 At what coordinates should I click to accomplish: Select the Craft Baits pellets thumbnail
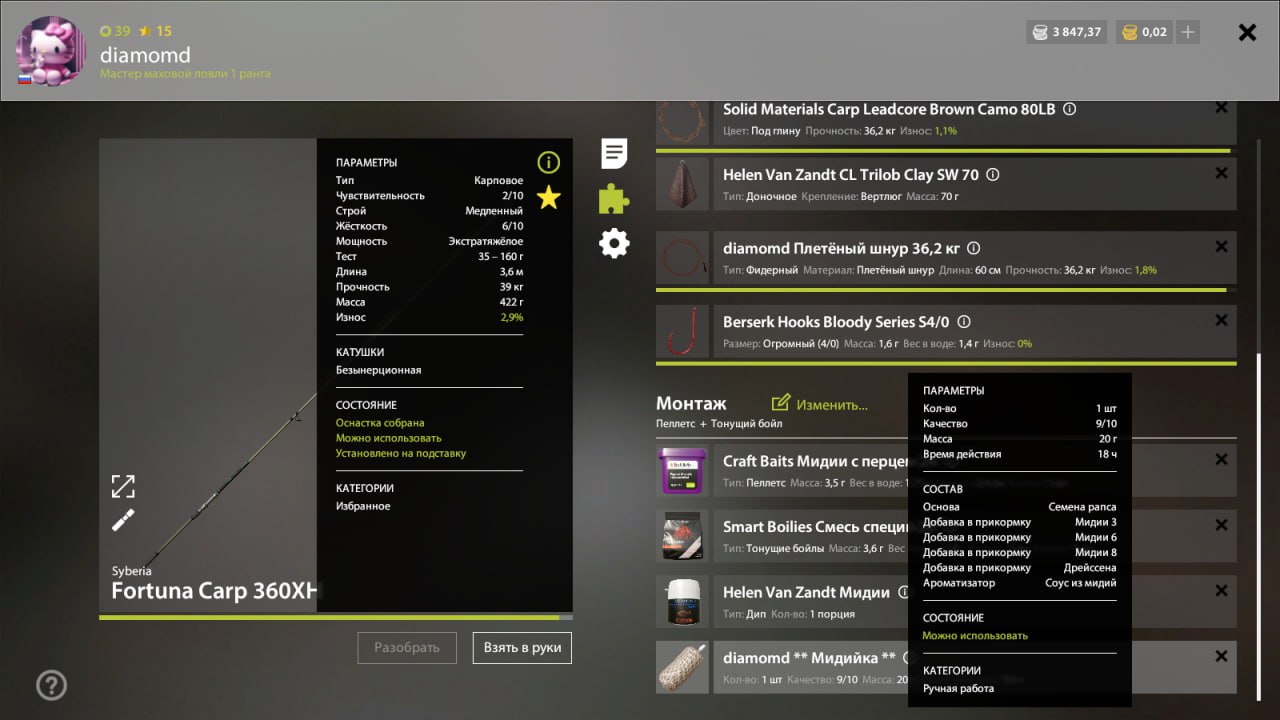(x=683, y=471)
